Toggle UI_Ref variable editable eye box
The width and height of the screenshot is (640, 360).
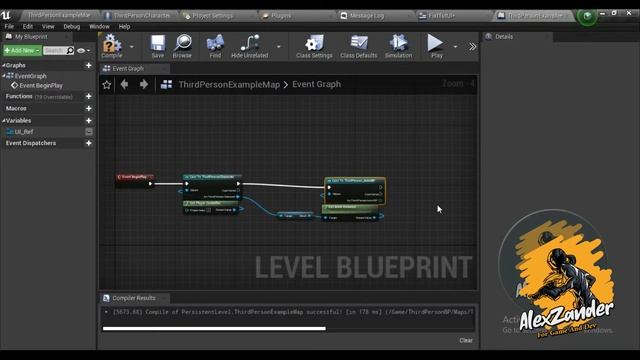(89, 132)
